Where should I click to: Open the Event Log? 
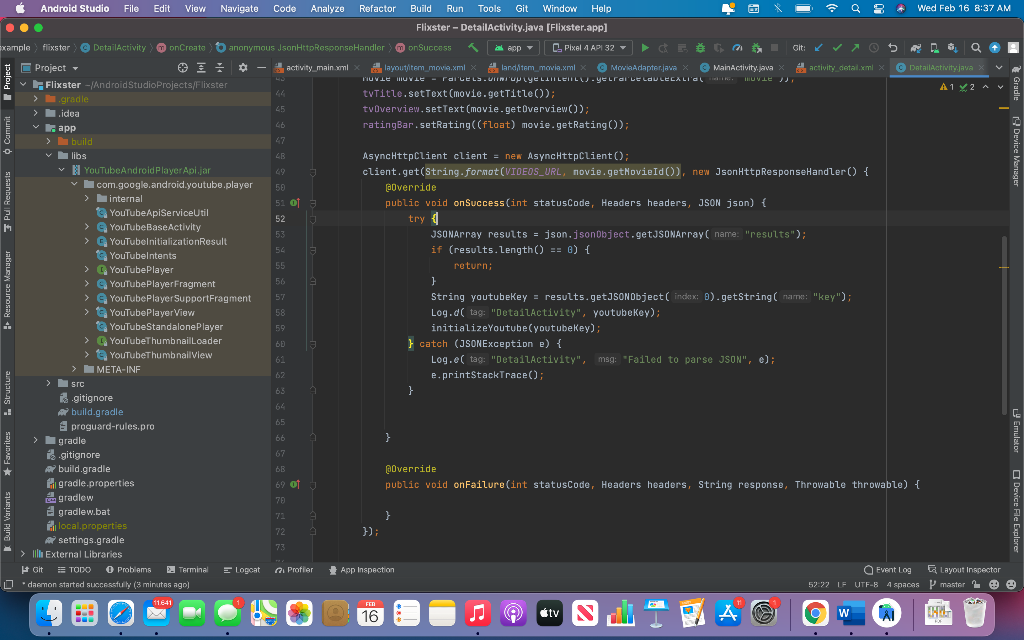(888, 570)
